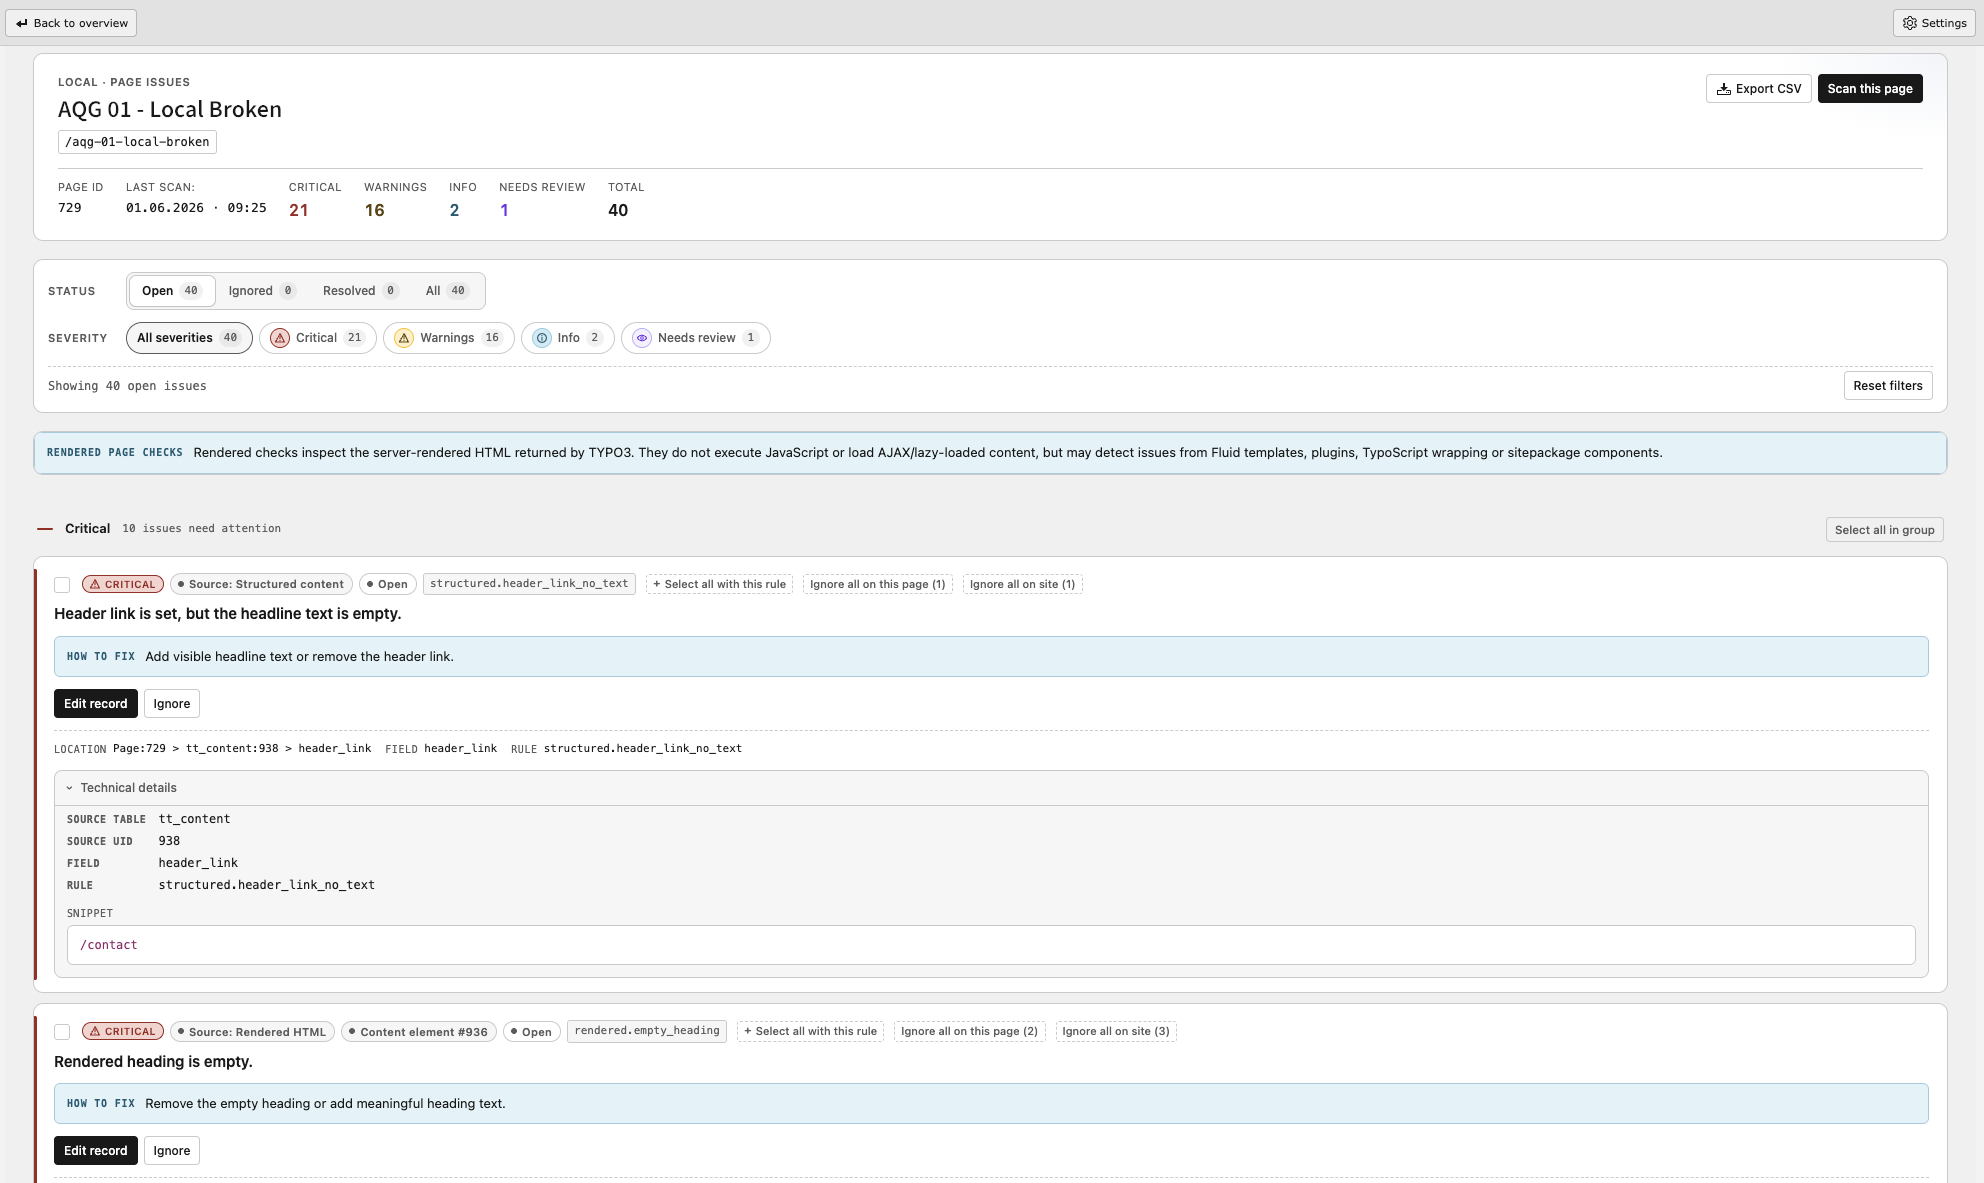
Task: Click Ignore all on site (1)
Action: pos(1022,584)
